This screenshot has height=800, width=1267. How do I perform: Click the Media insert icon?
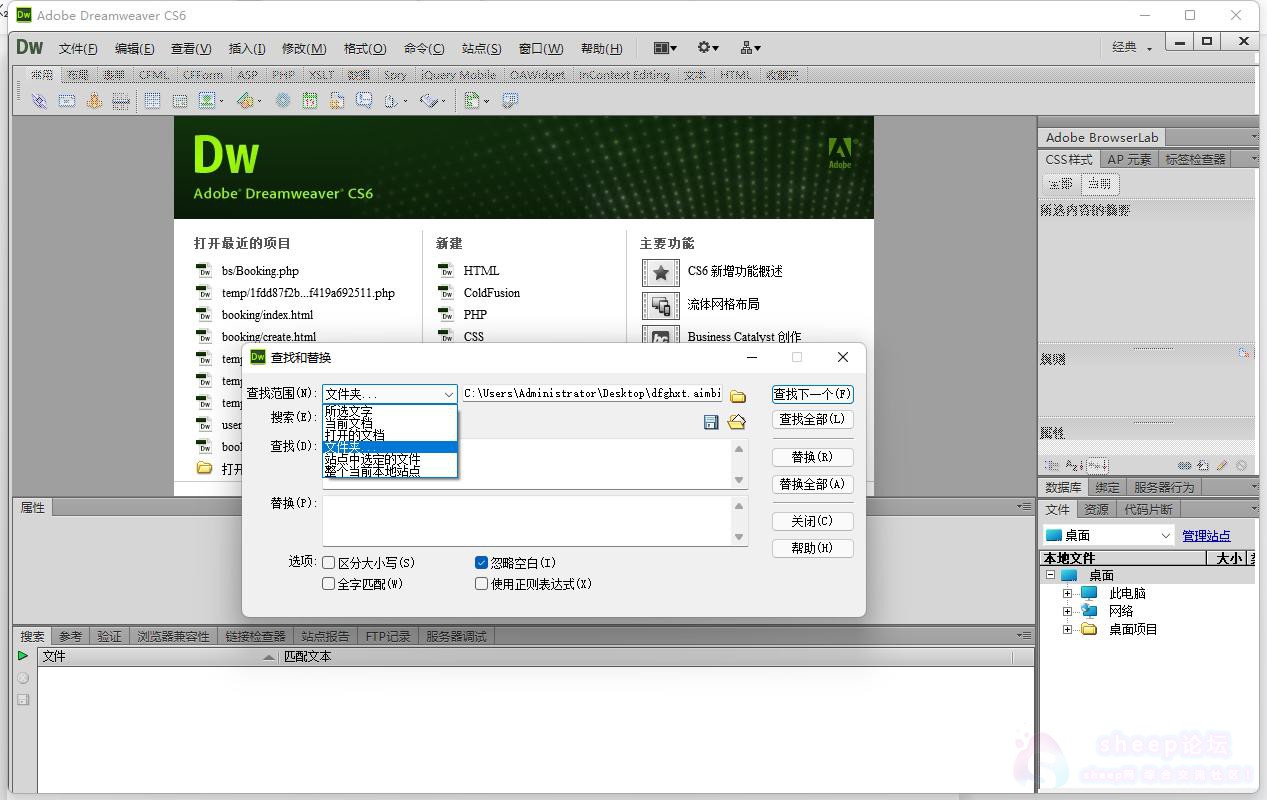pyautogui.click(x=248, y=101)
